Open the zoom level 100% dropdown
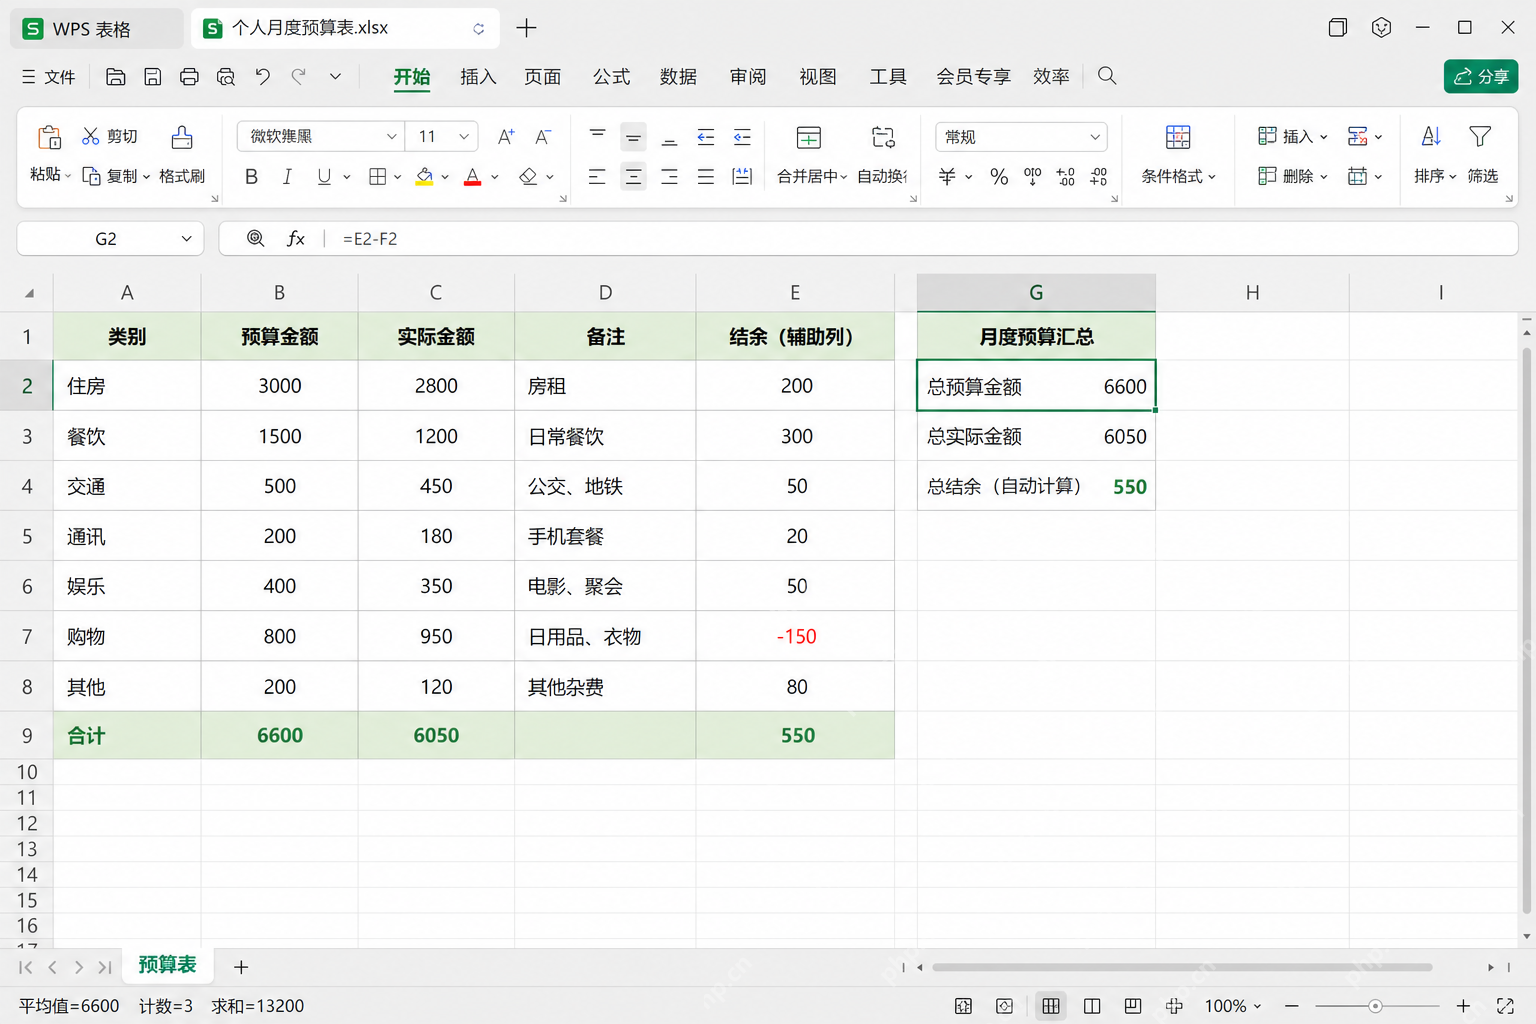This screenshot has height=1024, width=1536. coord(1233,1006)
